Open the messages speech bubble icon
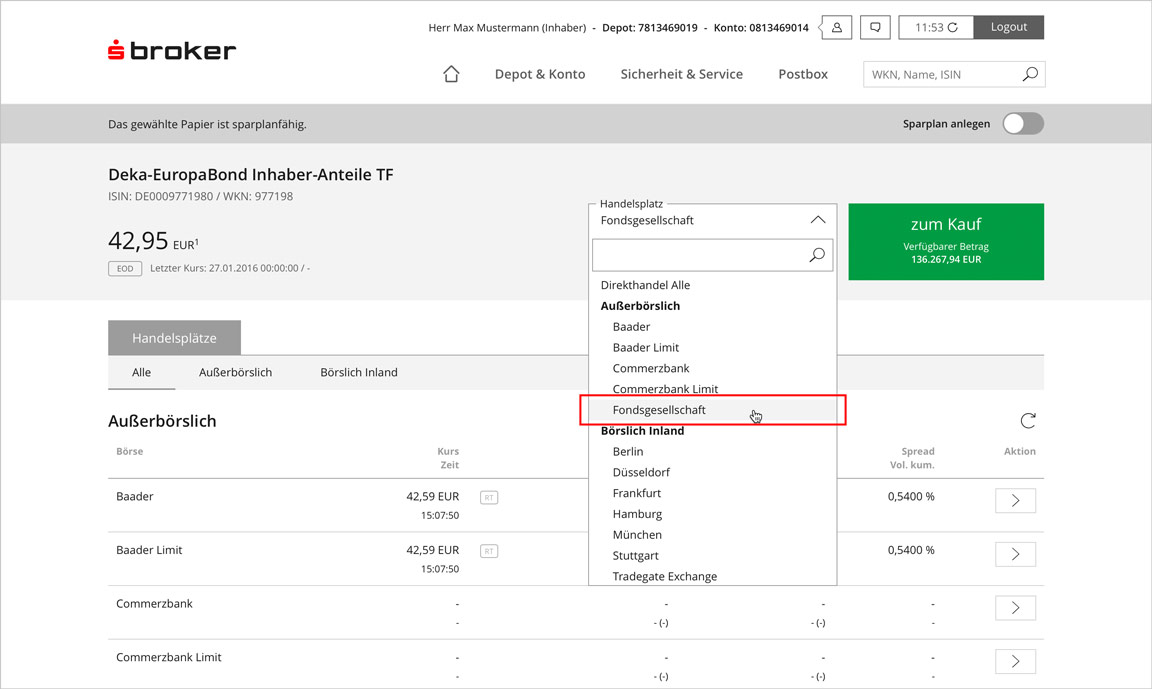1152x689 pixels. 875,27
